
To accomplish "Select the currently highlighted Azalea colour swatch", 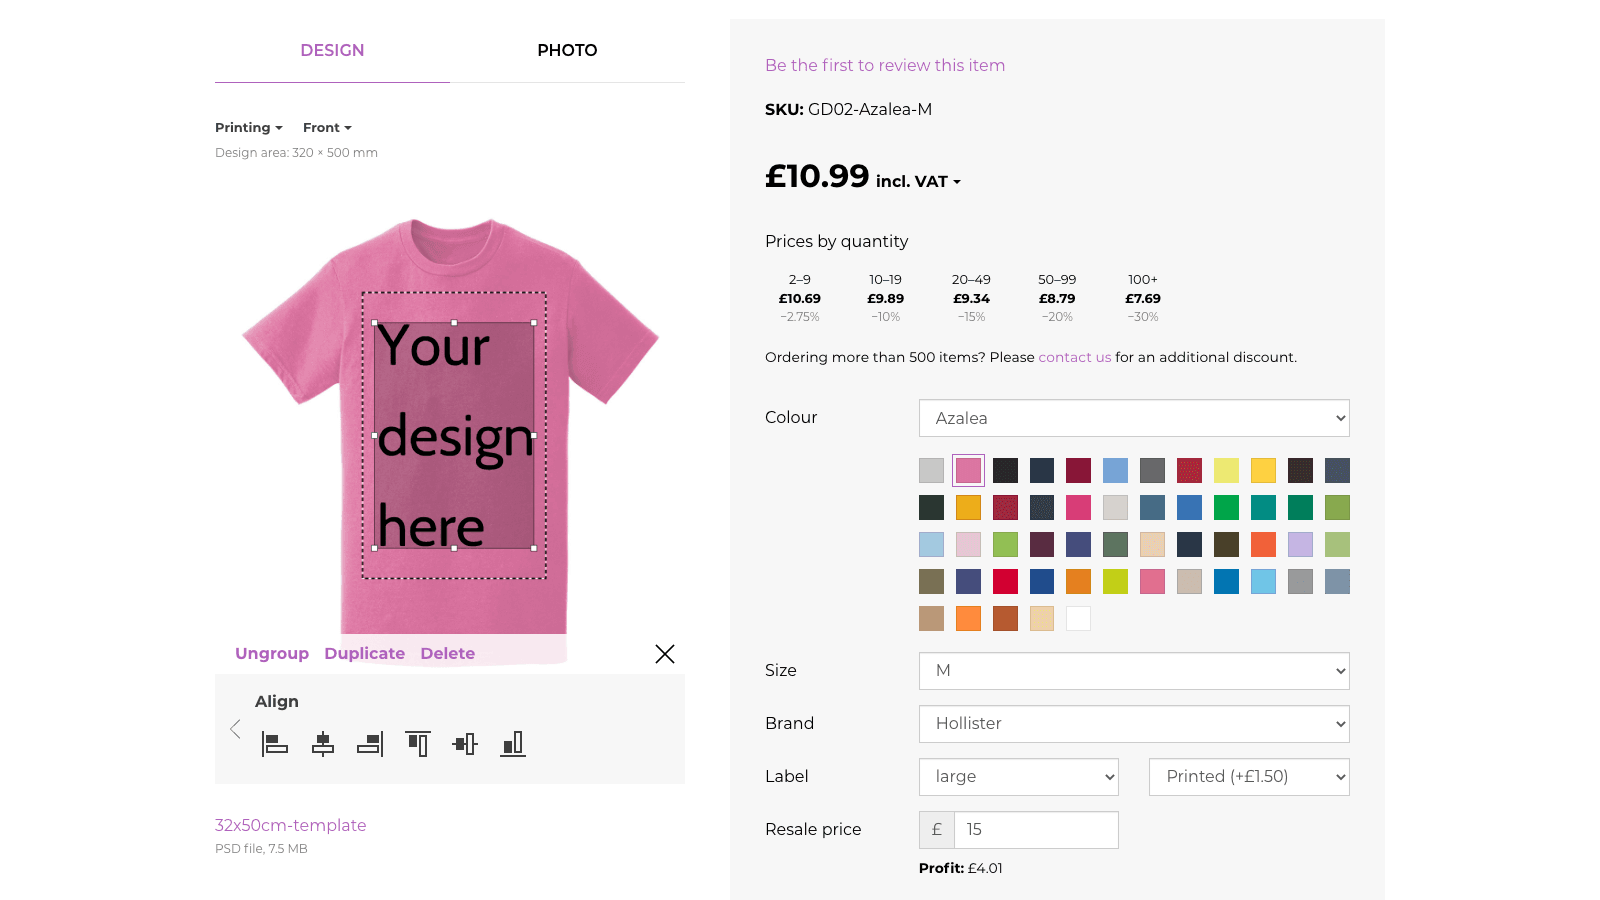I will tap(967, 470).
